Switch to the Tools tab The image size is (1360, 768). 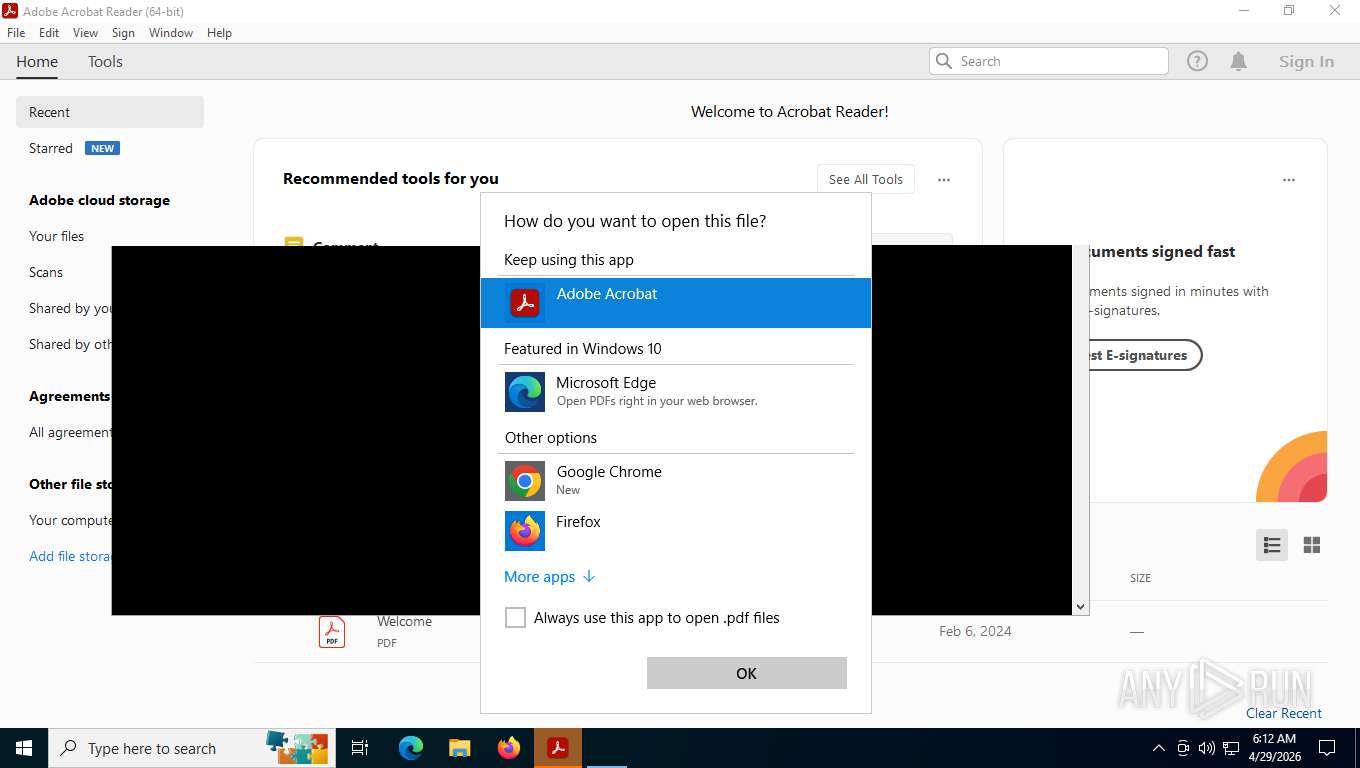click(x=105, y=62)
